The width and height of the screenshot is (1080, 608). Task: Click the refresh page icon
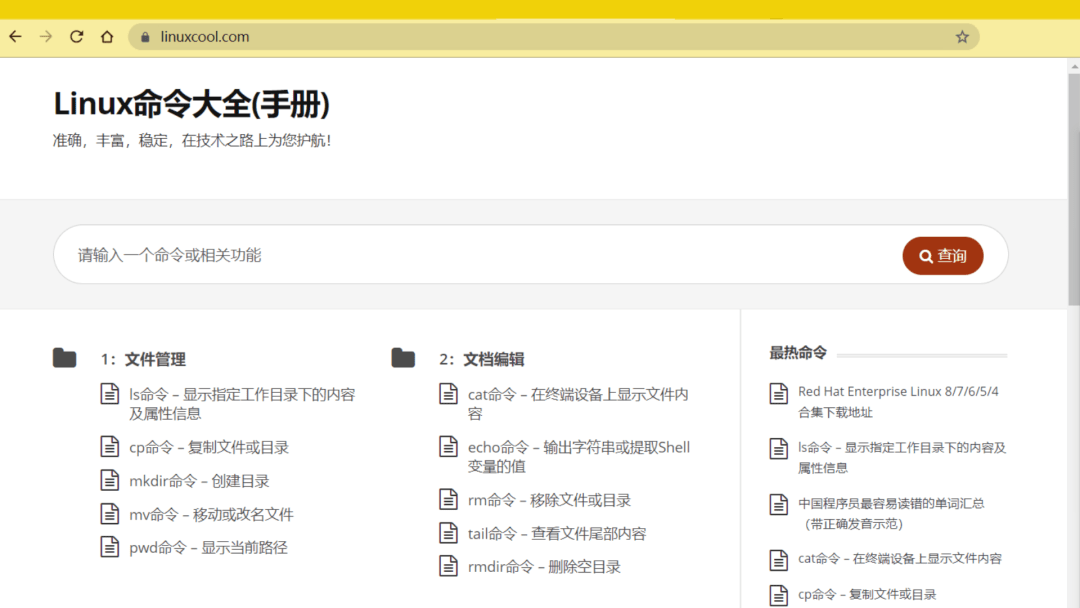[77, 36]
